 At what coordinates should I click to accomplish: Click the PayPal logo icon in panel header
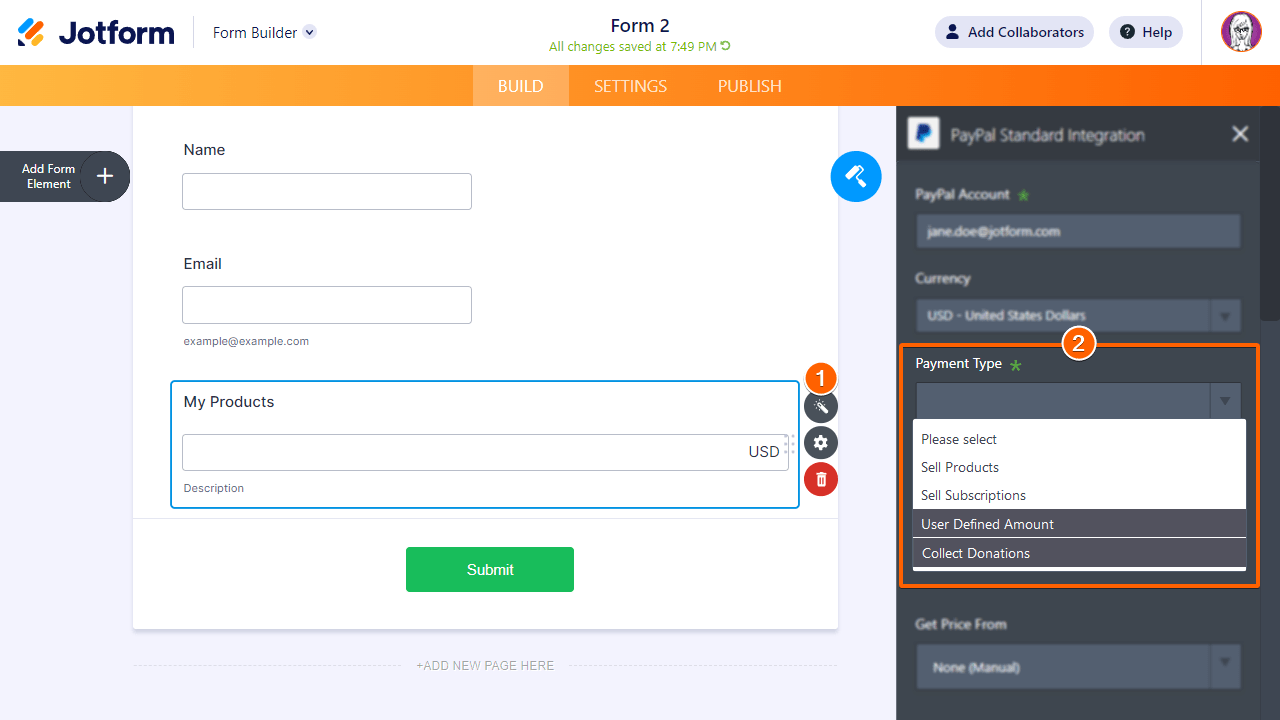coord(924,134)
